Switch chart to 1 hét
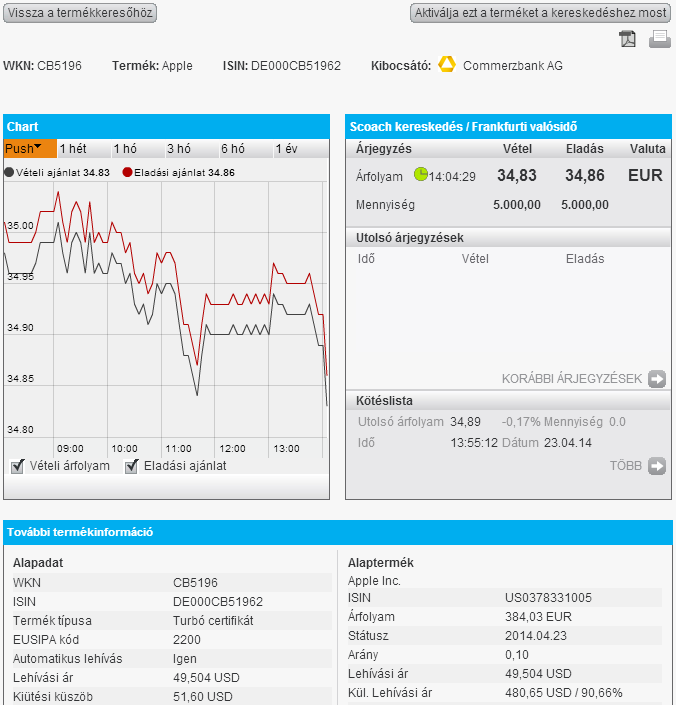 pos(84,148)
